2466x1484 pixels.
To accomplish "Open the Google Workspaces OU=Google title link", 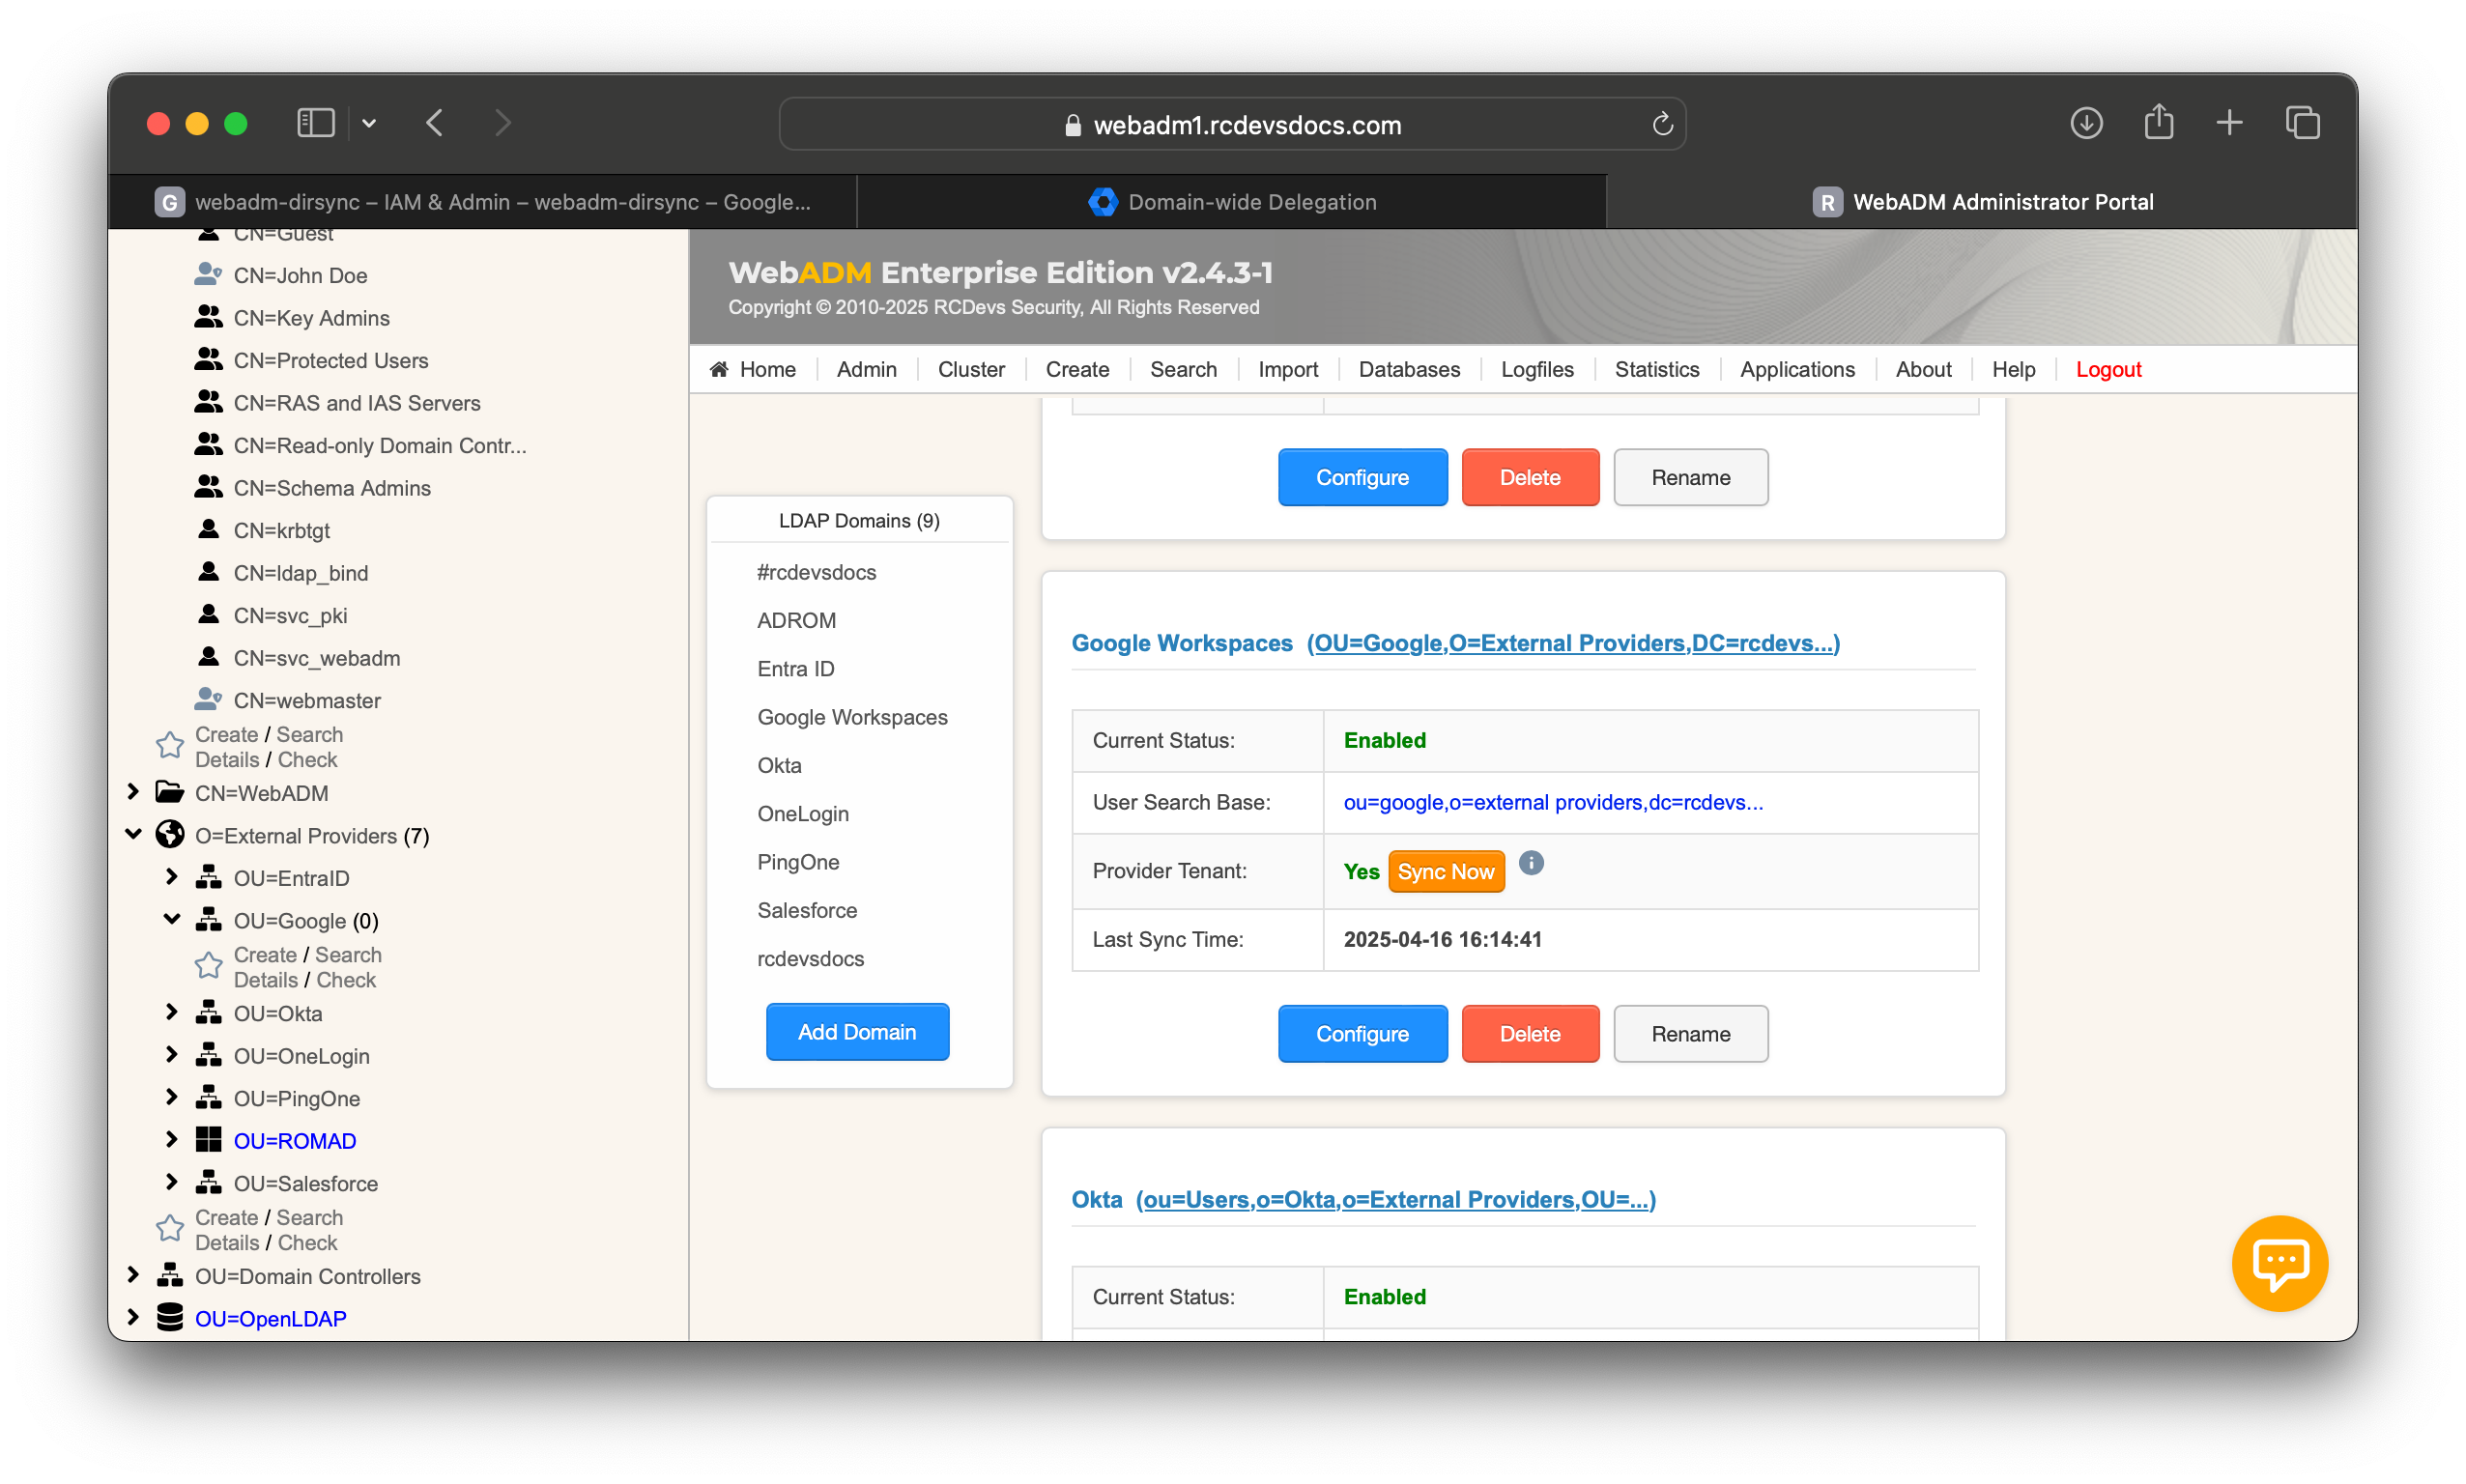I will (x=1572, y=643).
